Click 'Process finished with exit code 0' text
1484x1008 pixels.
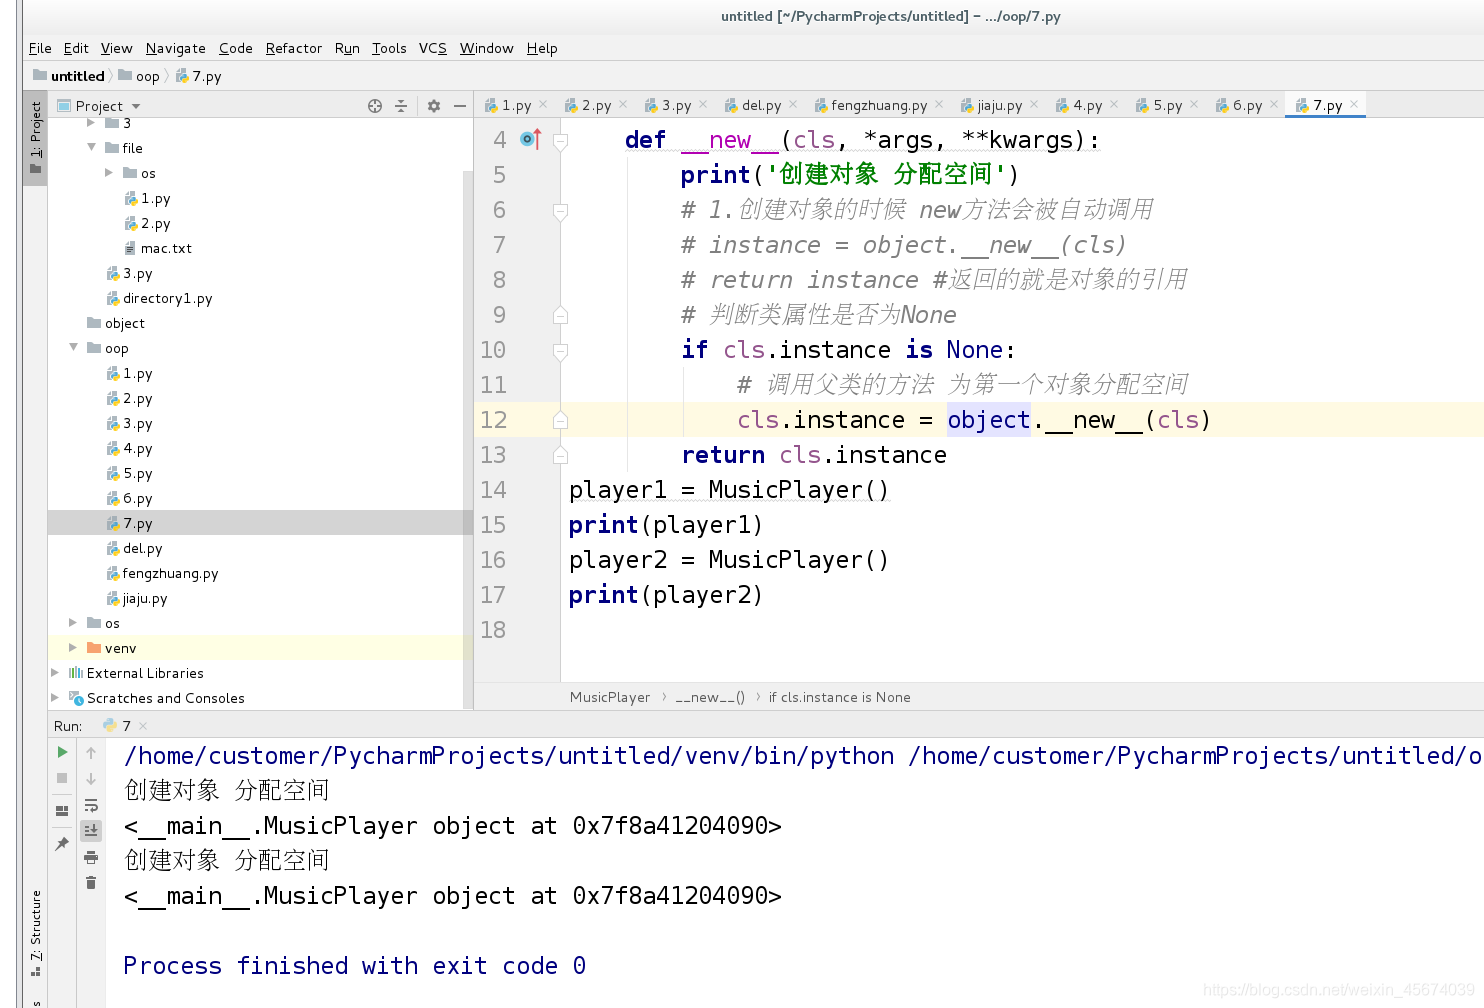coord(354,966)
